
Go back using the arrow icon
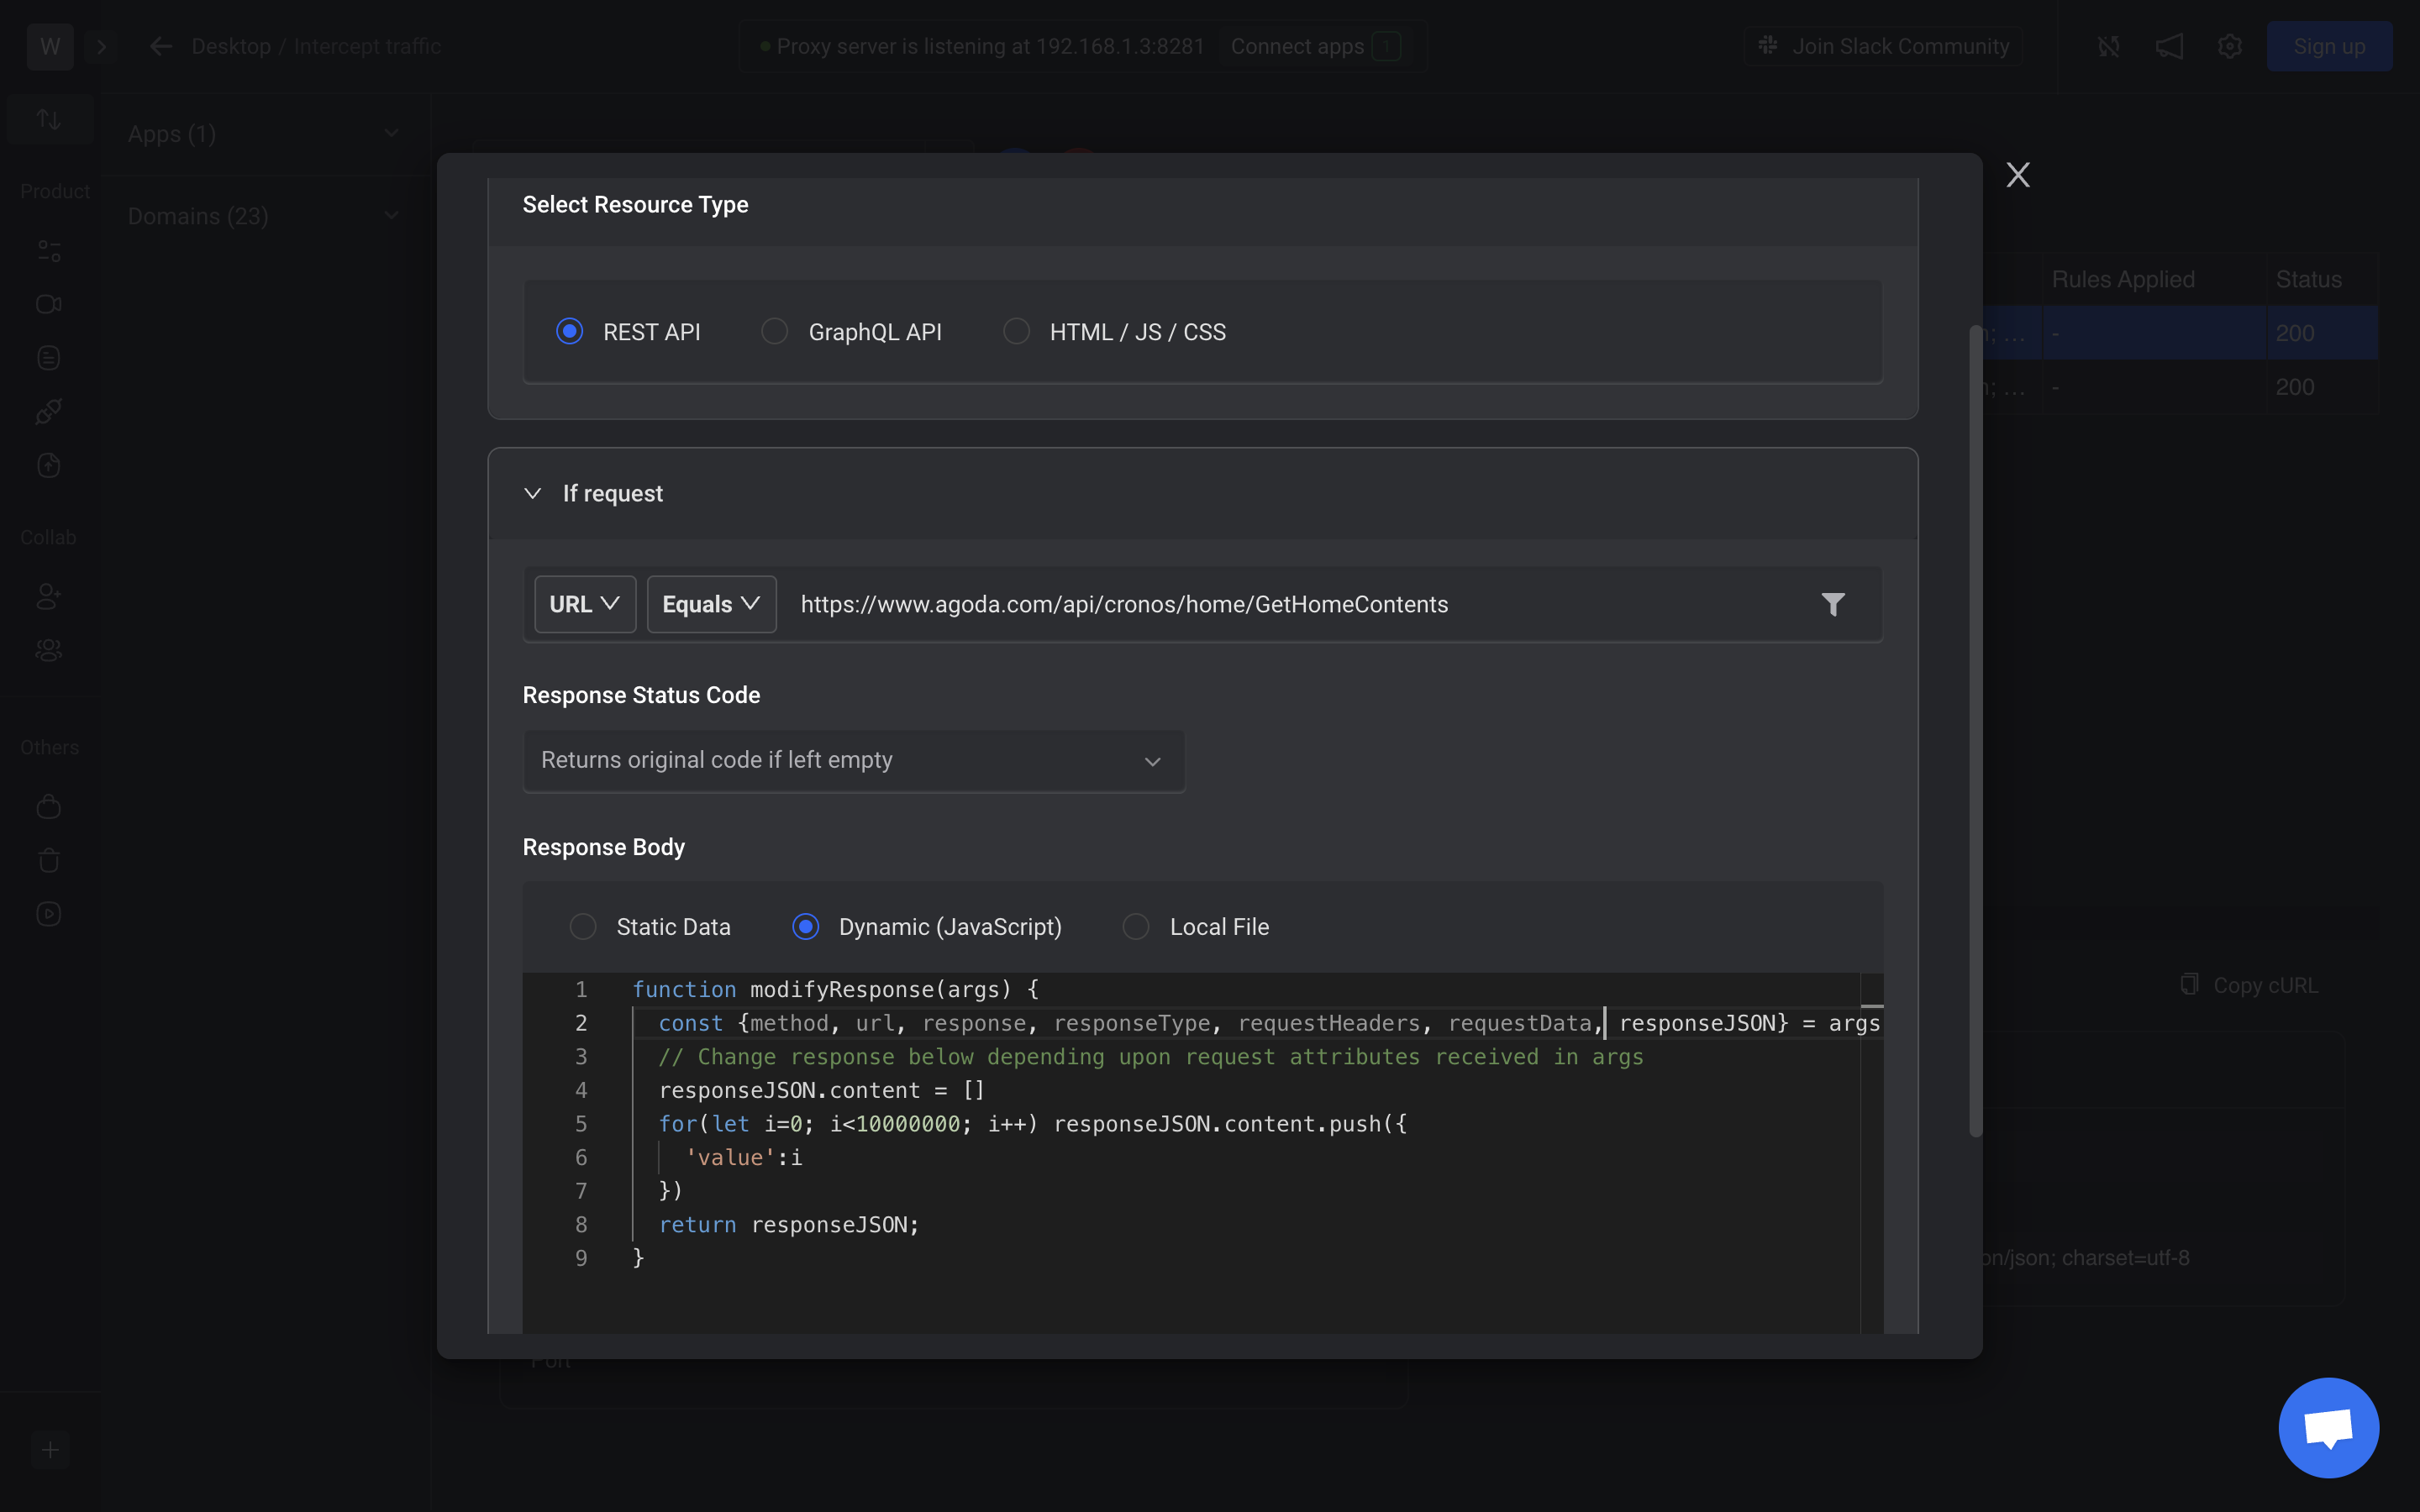coord(160,46)
